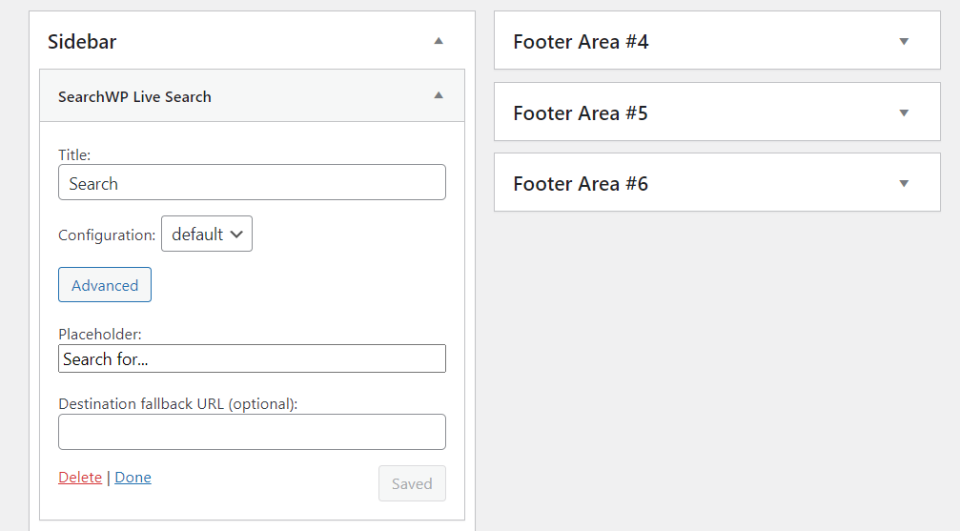Image resolution: width=960 pixels, height=531 pixels.
Task: Focus the Title input field
Action: click(252, 183)
